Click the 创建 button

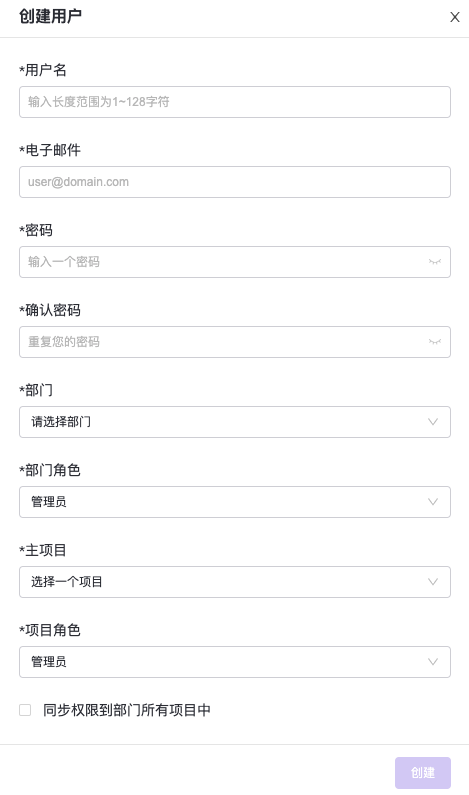click(x=423, y=773)
